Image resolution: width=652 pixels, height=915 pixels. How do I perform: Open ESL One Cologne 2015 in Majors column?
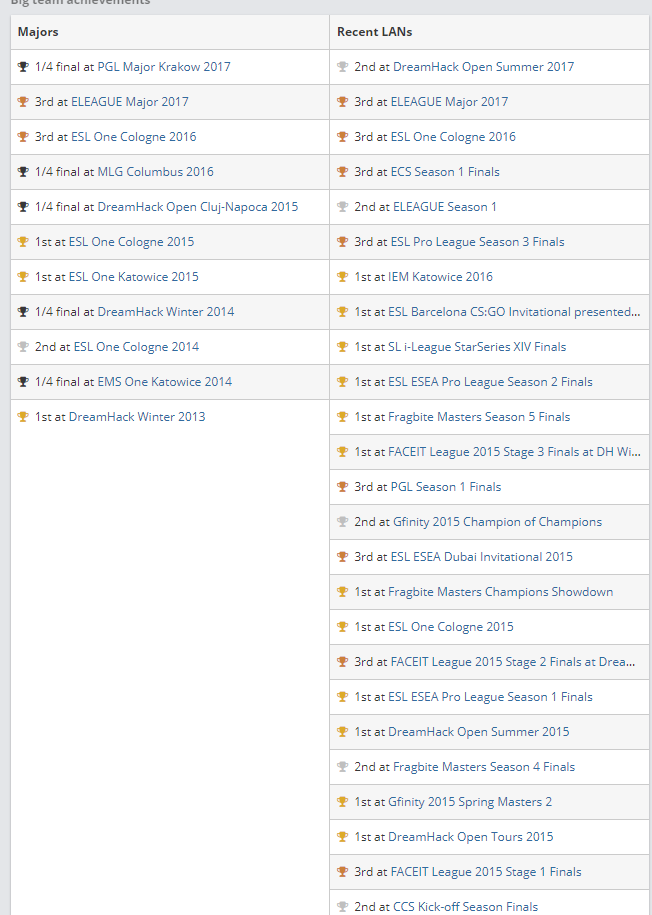tap(131, 242)
